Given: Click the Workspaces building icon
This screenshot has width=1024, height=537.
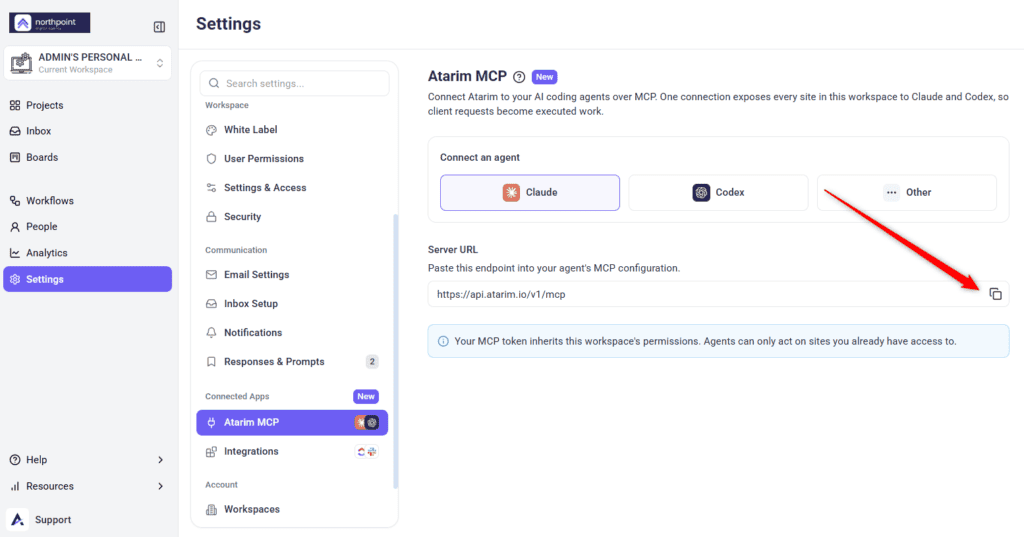Looking at the screenshot, I should (212, 510).
